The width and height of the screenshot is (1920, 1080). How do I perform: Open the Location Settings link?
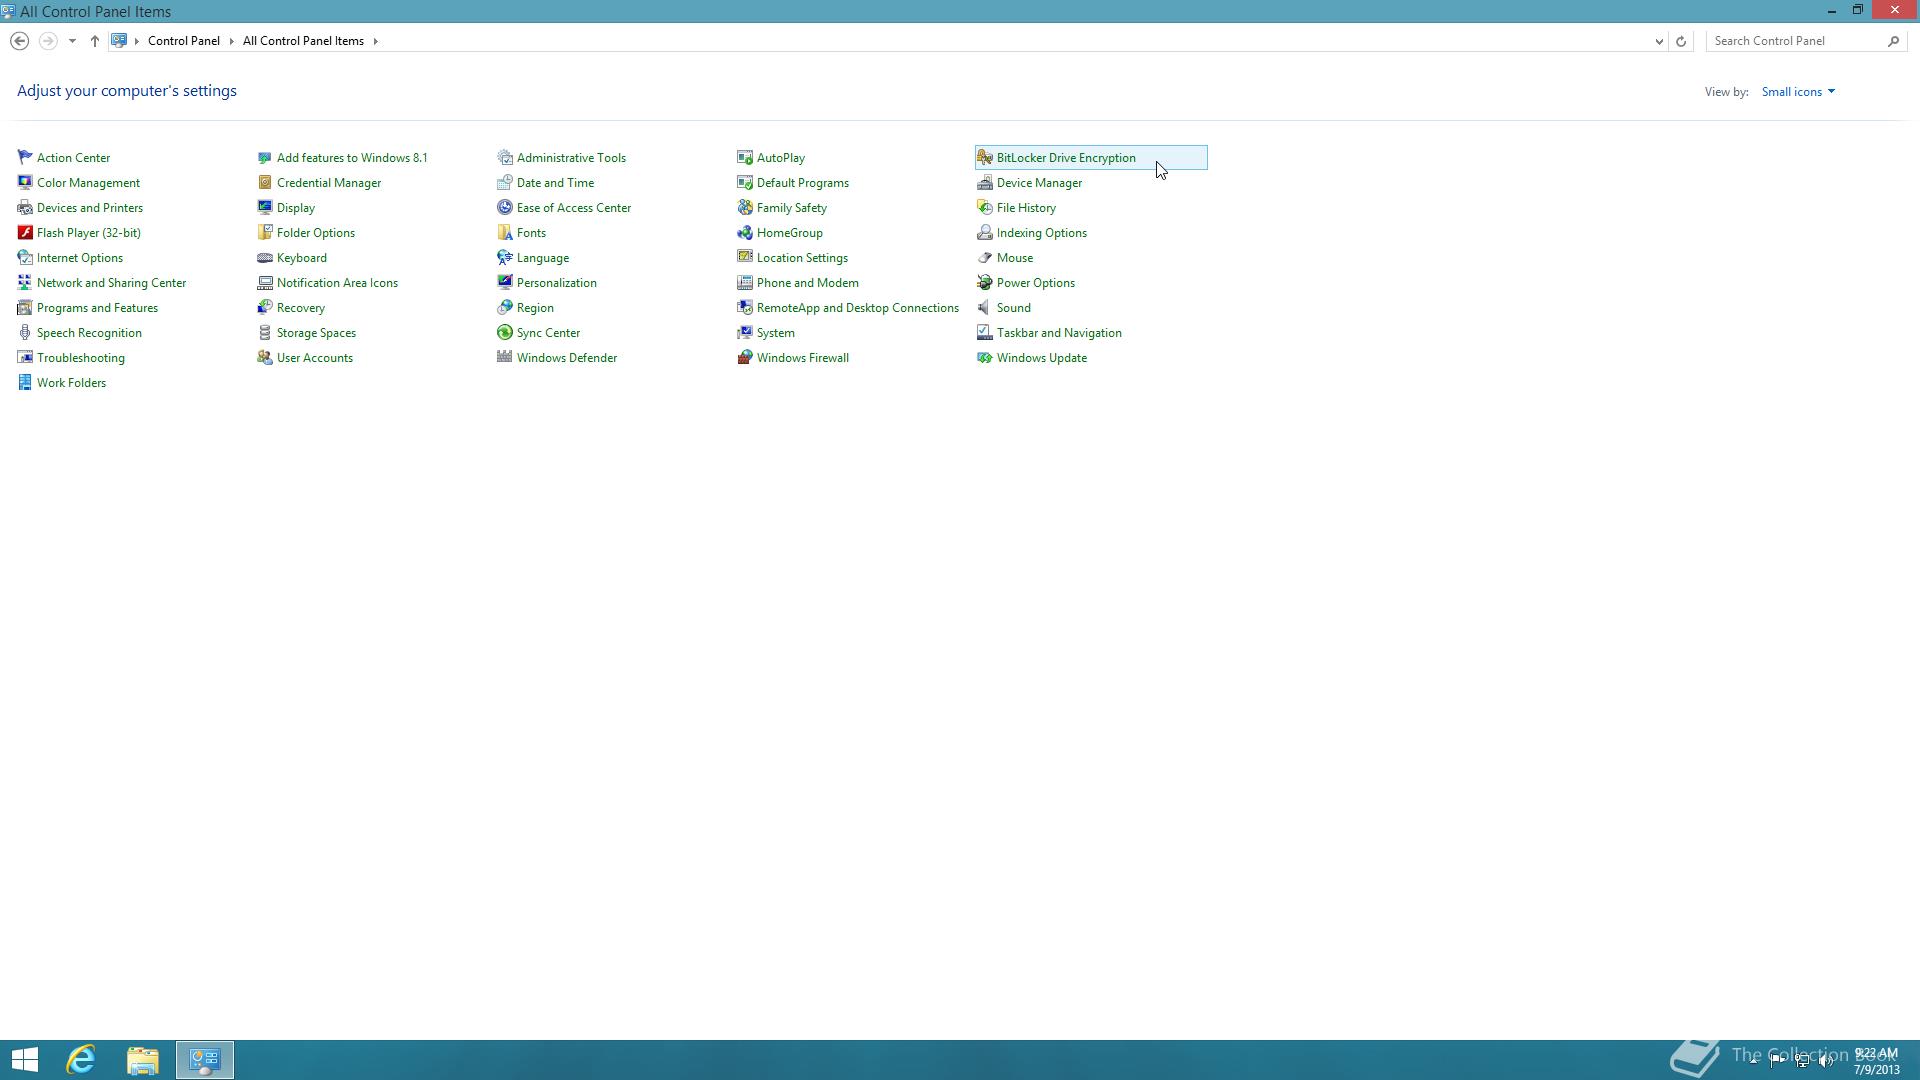click(x=802, y=257)
